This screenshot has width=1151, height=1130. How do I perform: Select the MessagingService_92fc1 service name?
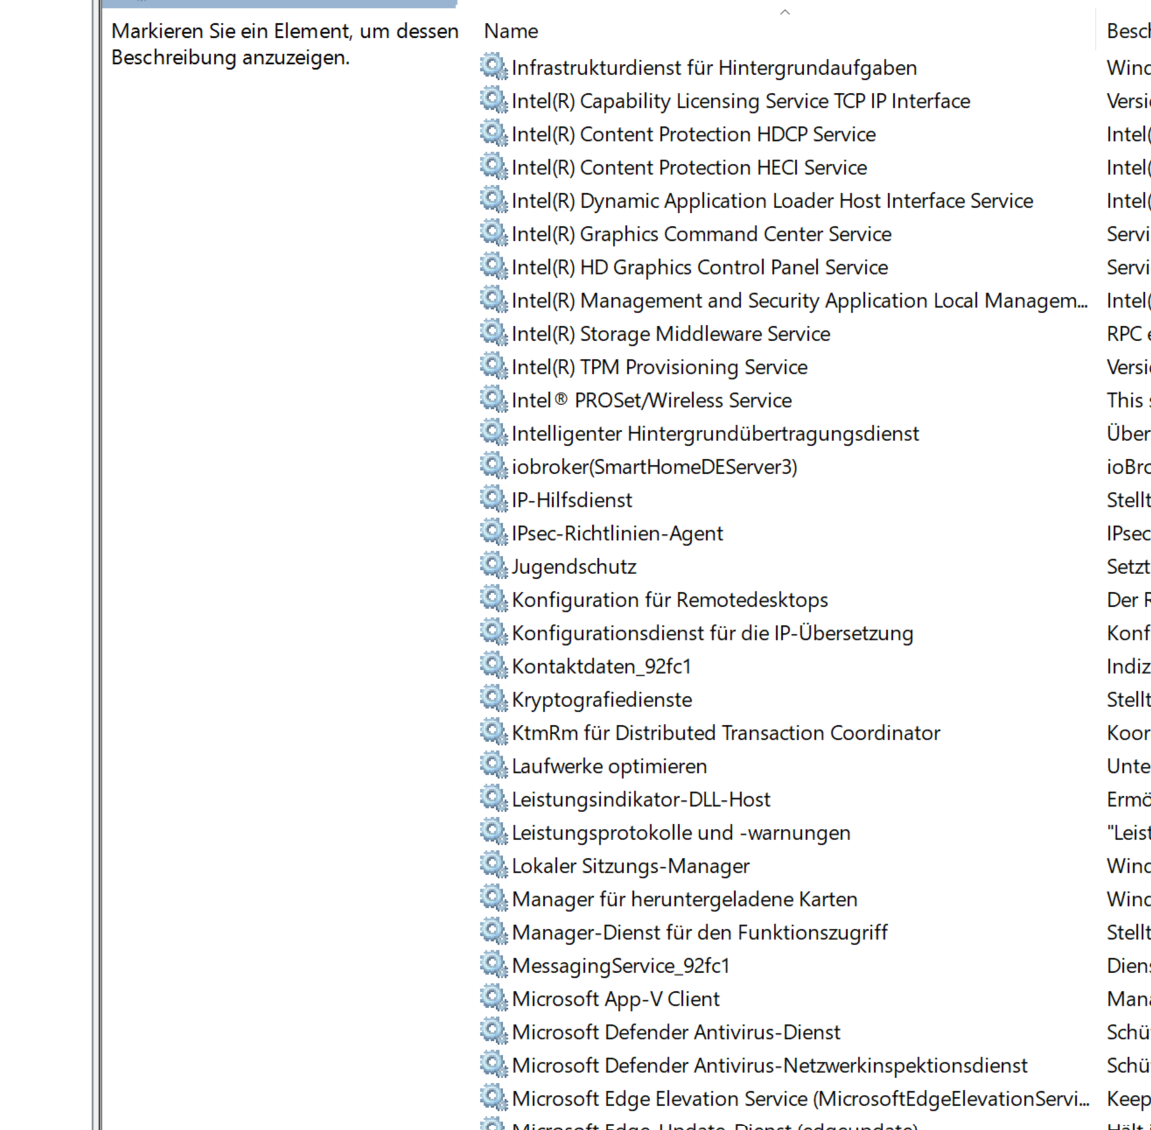(621, 966)
